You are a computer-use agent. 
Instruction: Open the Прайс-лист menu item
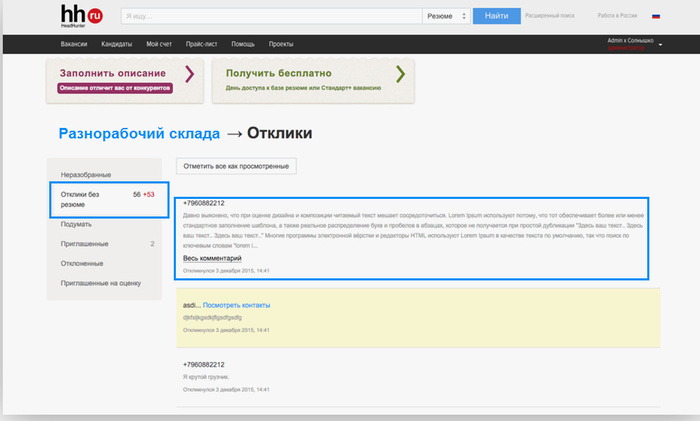tap(202, 45)
